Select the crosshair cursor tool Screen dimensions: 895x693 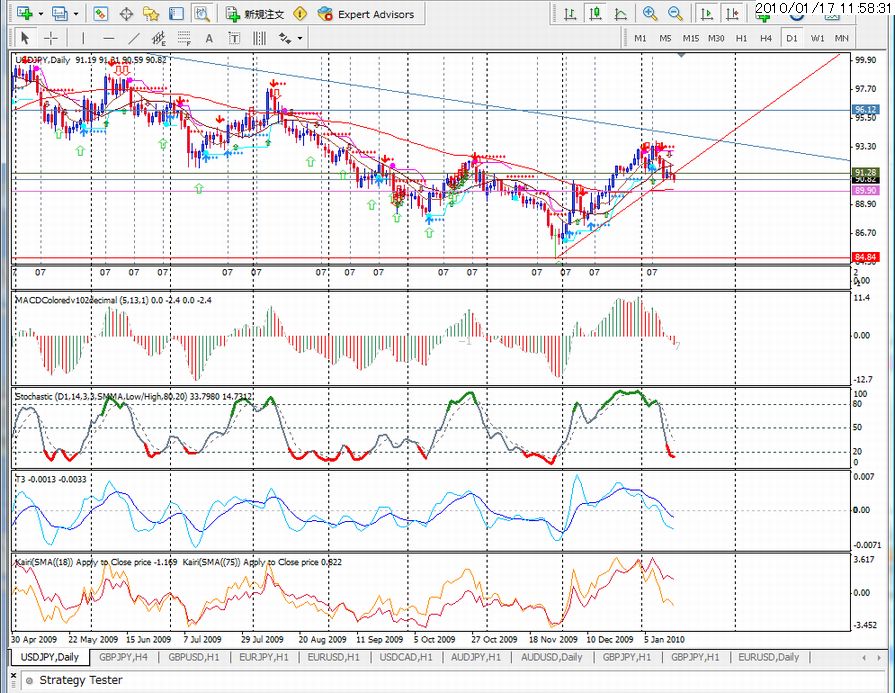(49, 38)
